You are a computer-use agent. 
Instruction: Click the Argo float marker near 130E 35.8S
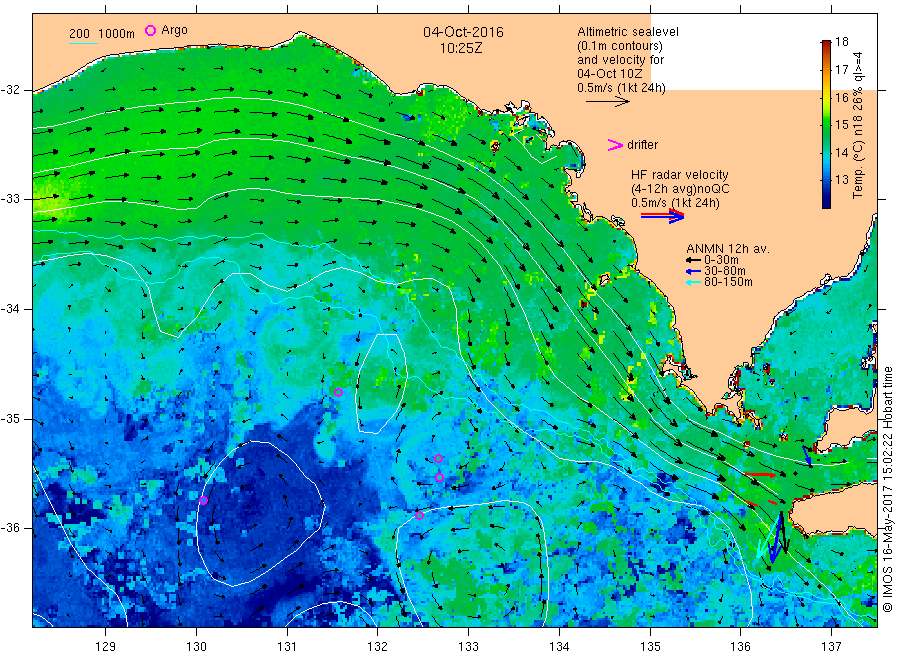click(x=203, y=500)
